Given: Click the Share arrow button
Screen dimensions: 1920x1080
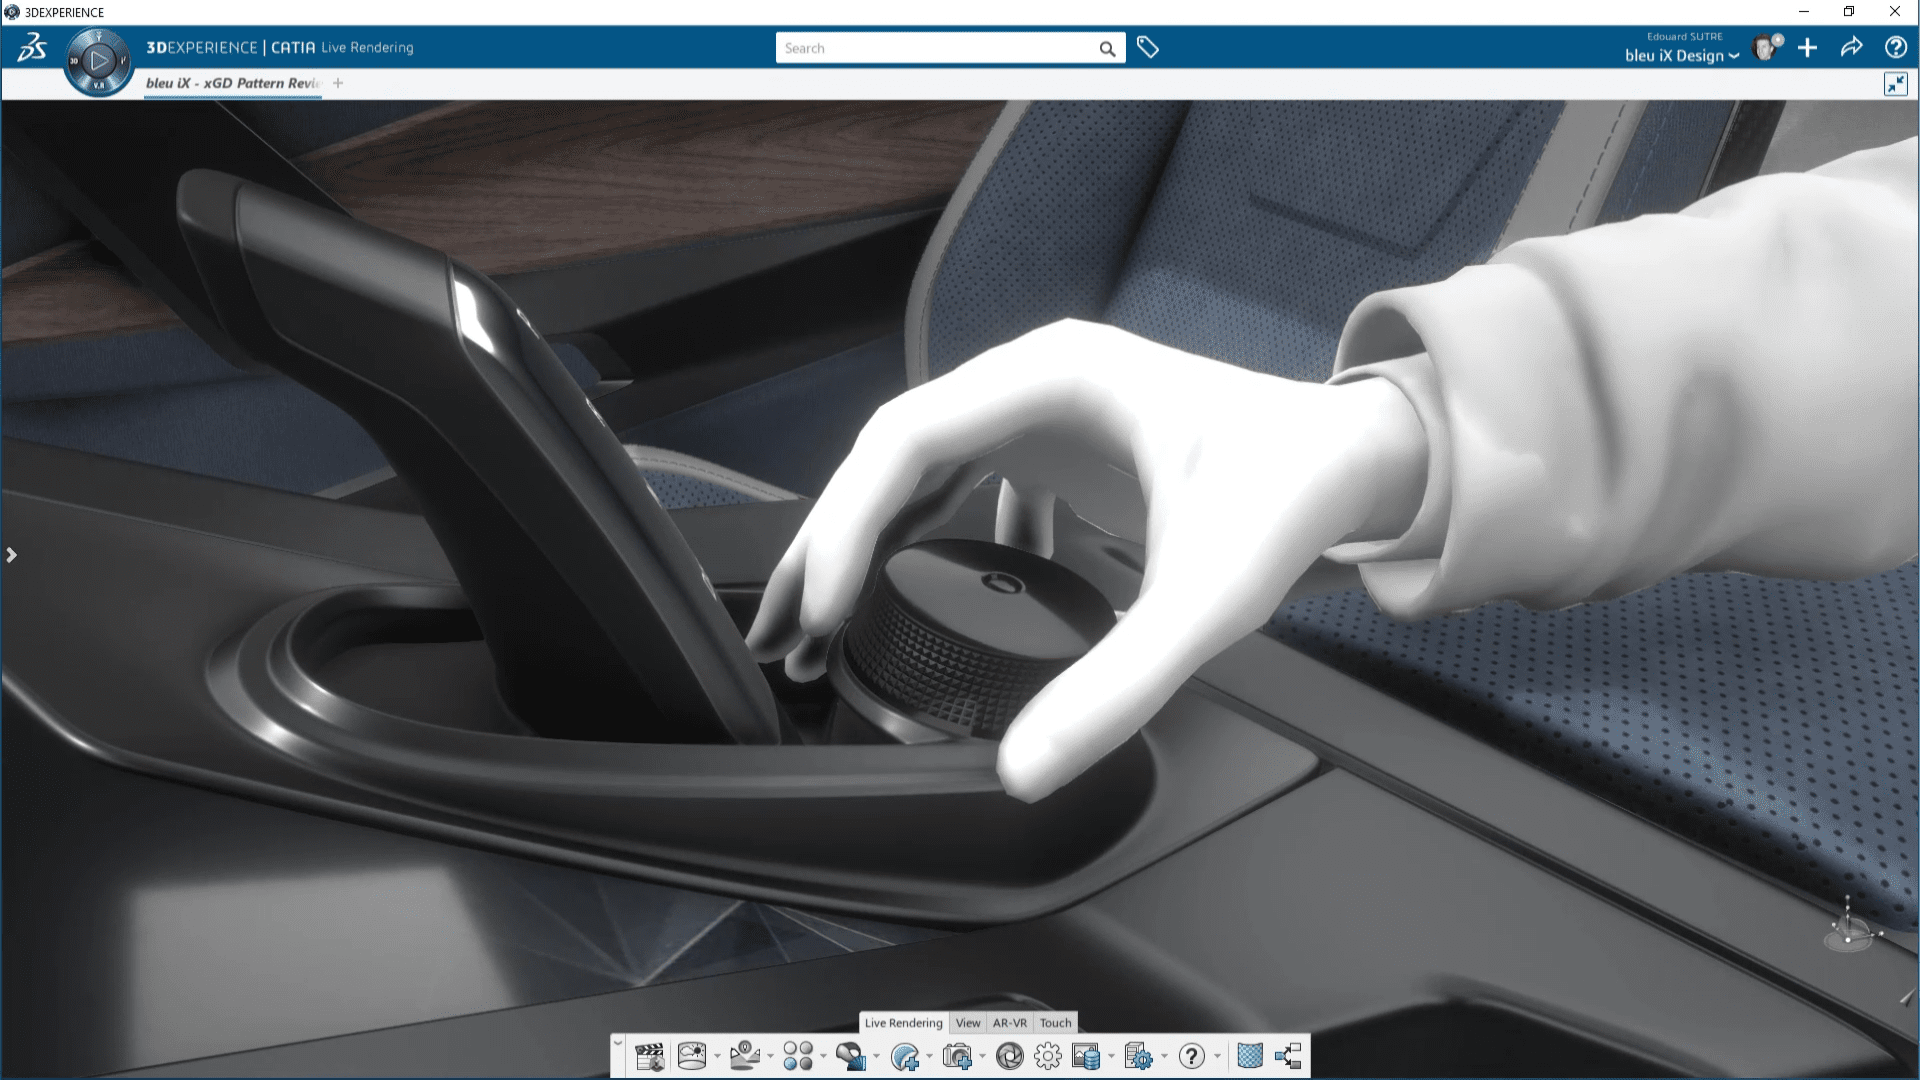Looking at the screenshot, I should [1851, 48].
